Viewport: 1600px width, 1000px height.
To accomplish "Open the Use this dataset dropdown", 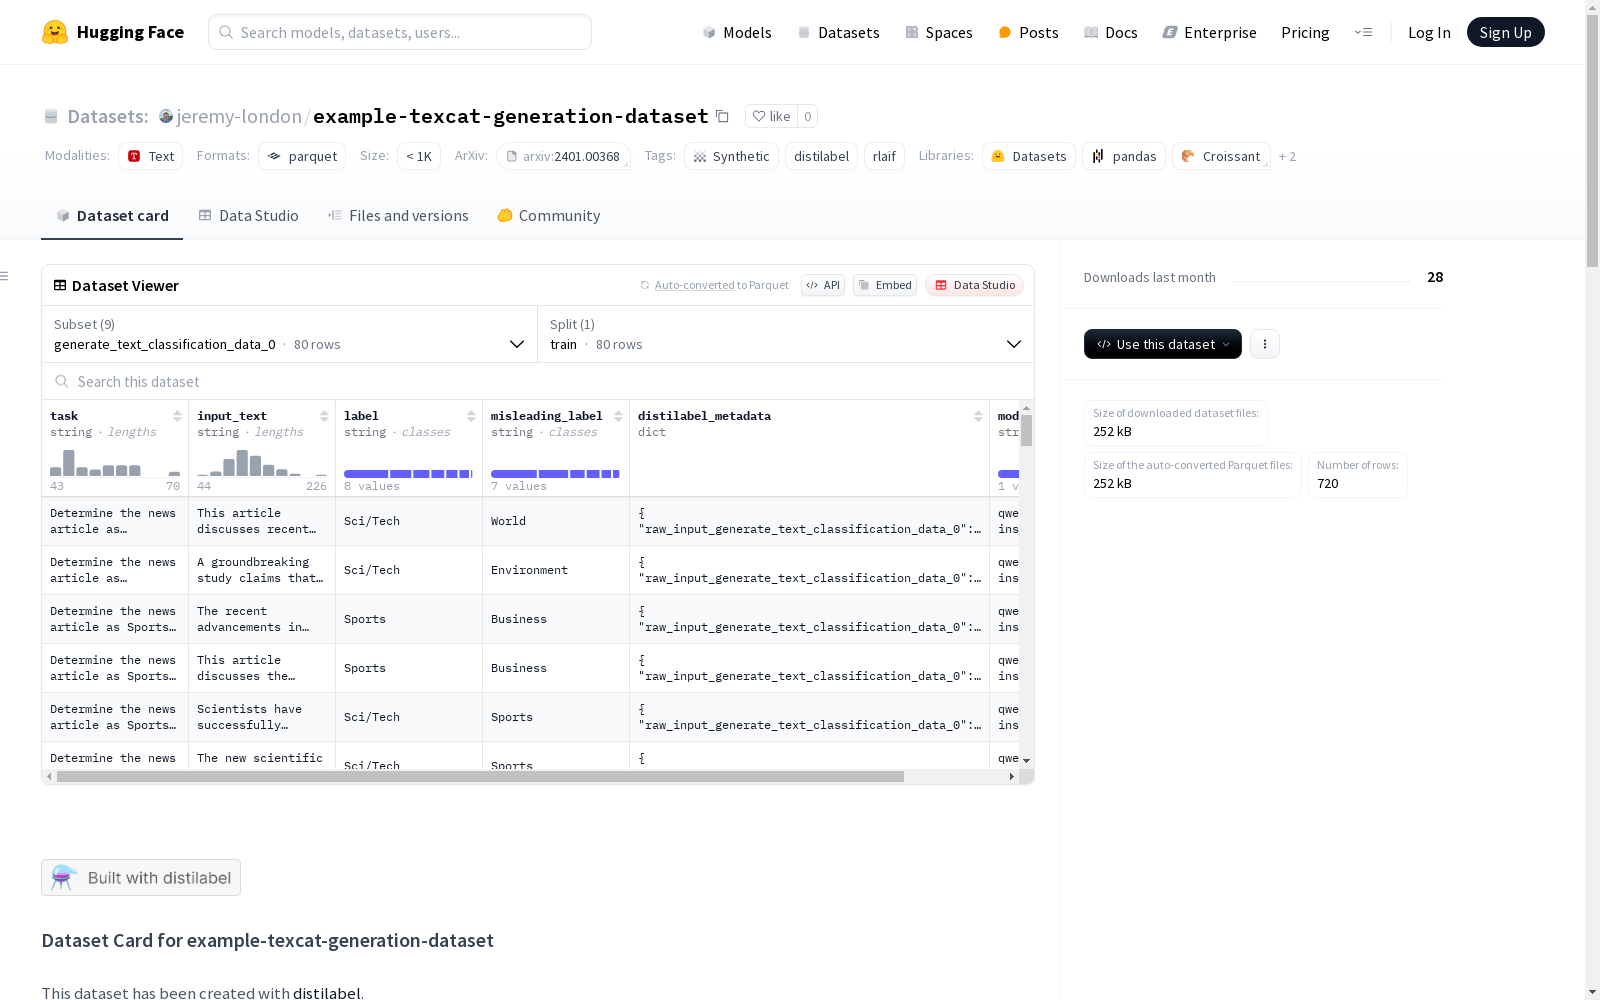I will coord(1163,344).
